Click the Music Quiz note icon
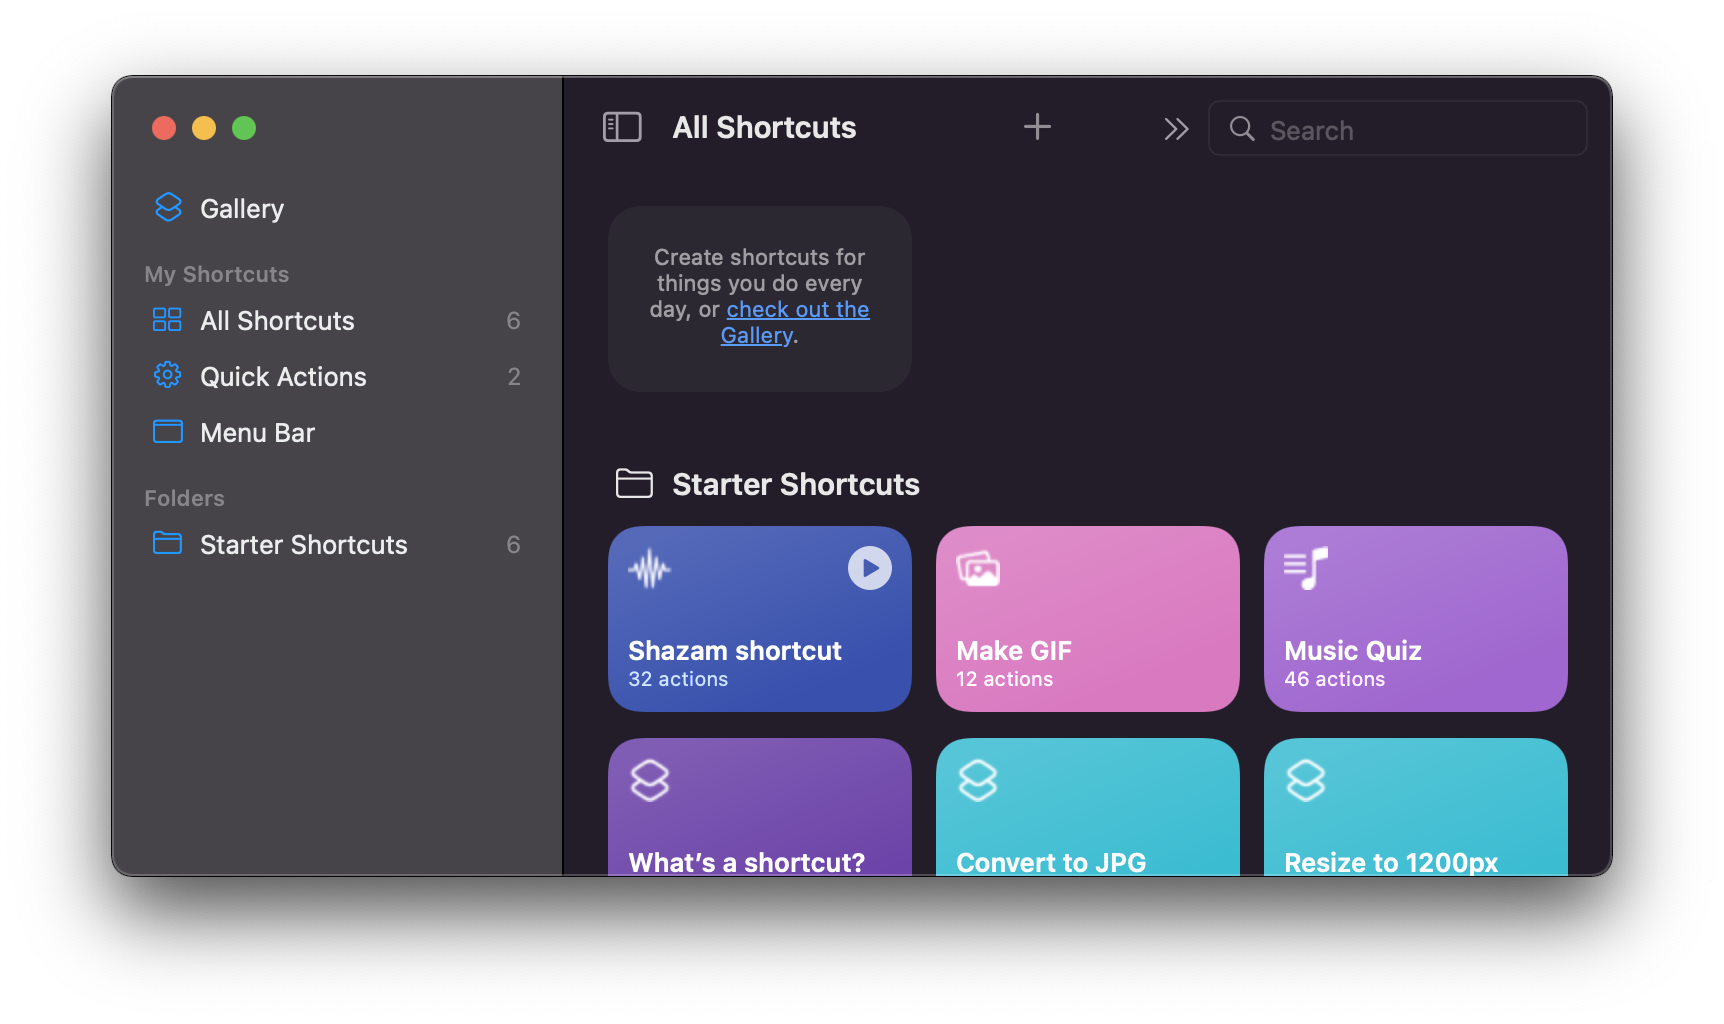Screen dimensions: 1724x1024 tap(1305, 569)
